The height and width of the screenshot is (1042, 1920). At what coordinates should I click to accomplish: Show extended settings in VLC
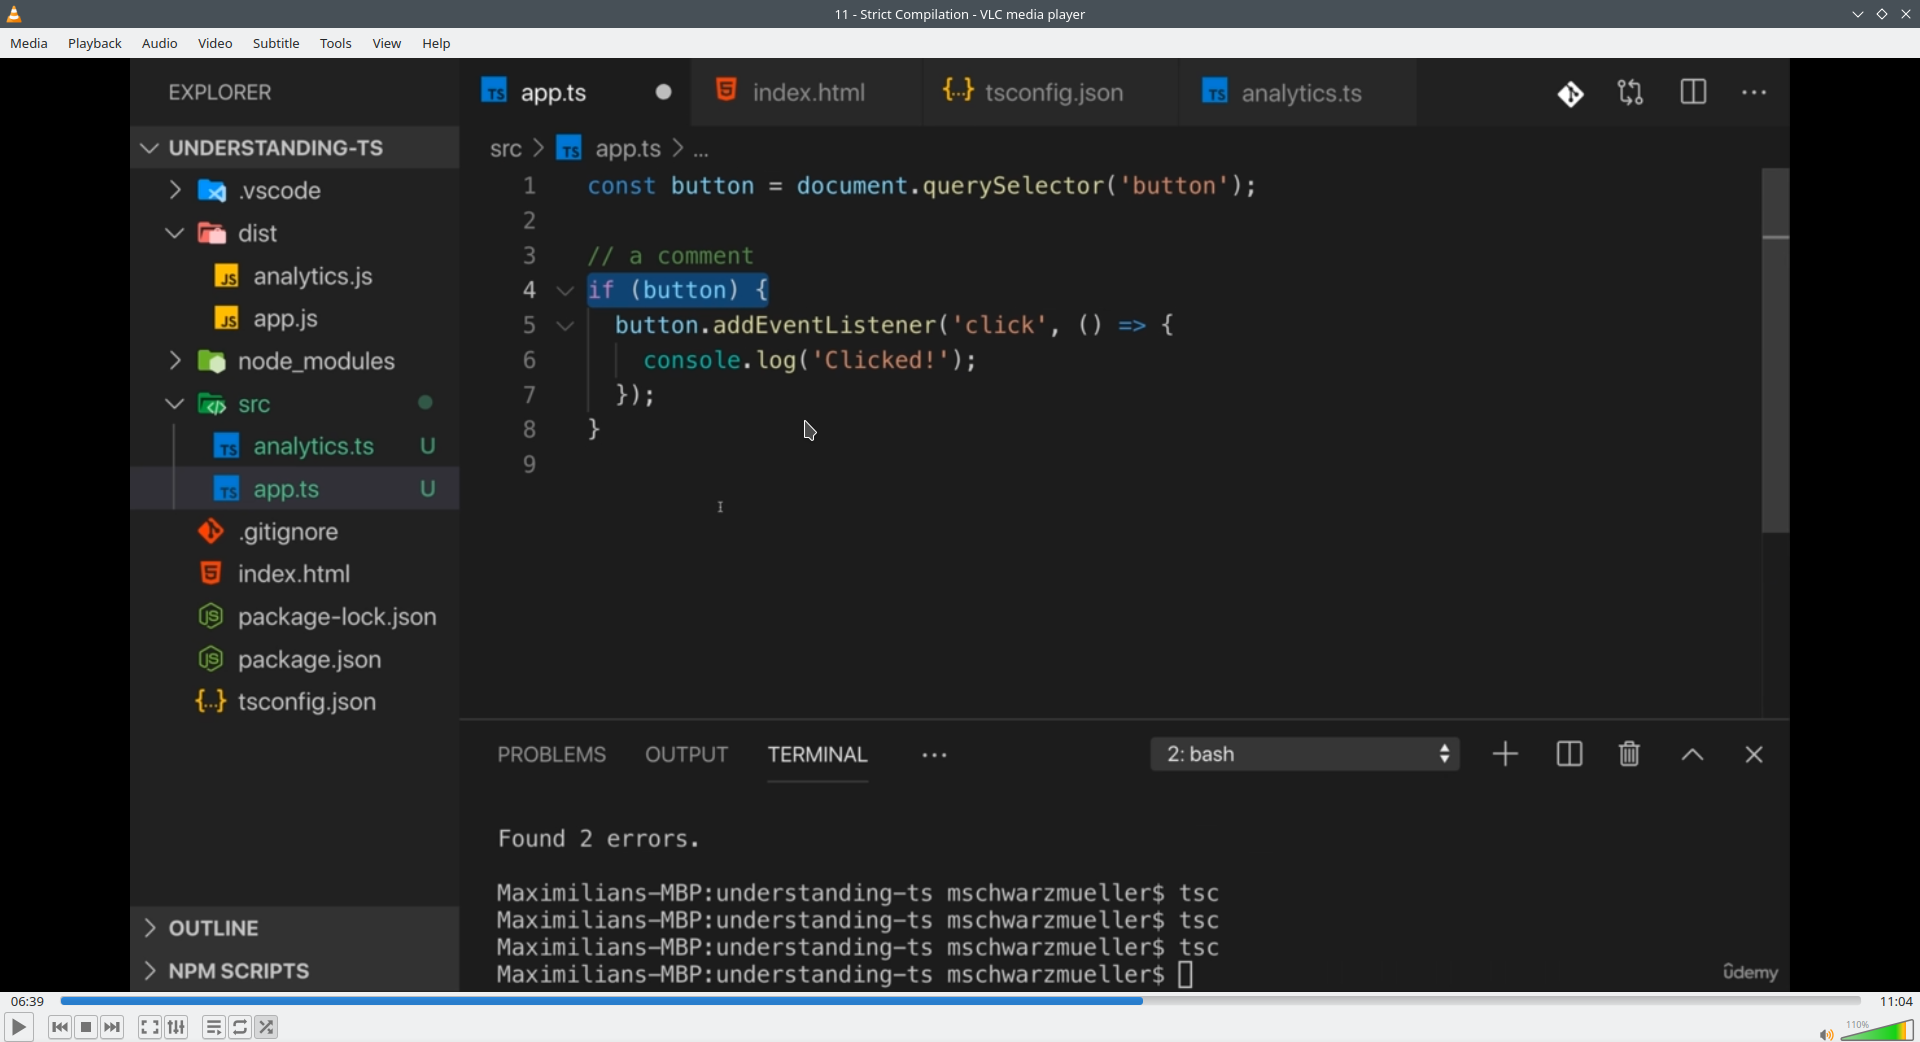[177, 1027]
